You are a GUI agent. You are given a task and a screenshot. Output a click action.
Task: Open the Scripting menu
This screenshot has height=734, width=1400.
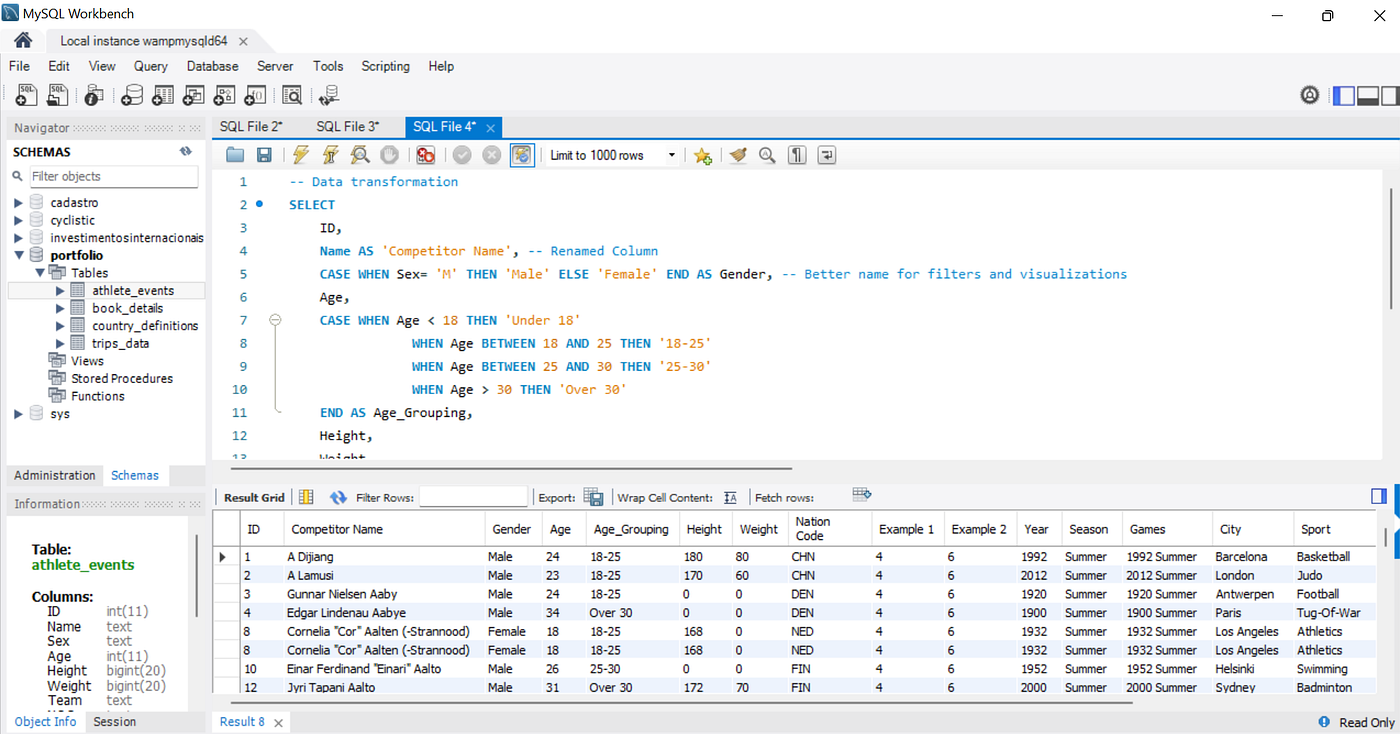(x=385, y=66)
